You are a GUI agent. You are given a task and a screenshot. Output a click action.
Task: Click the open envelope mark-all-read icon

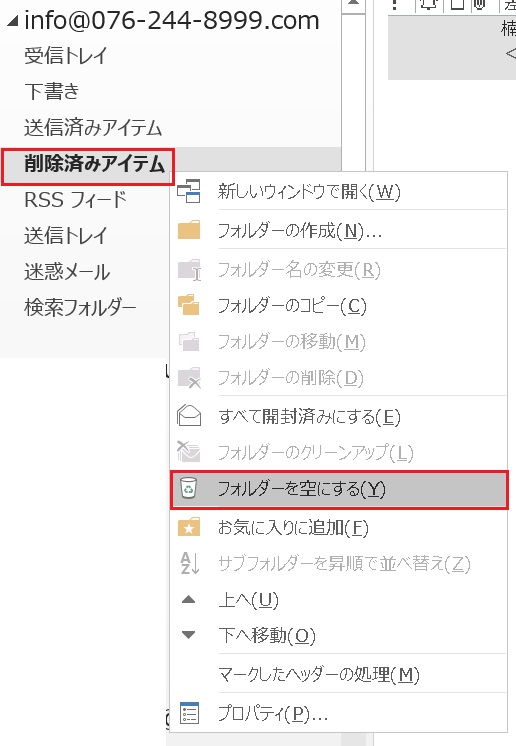pyautogui.click(x=189, y=415)
